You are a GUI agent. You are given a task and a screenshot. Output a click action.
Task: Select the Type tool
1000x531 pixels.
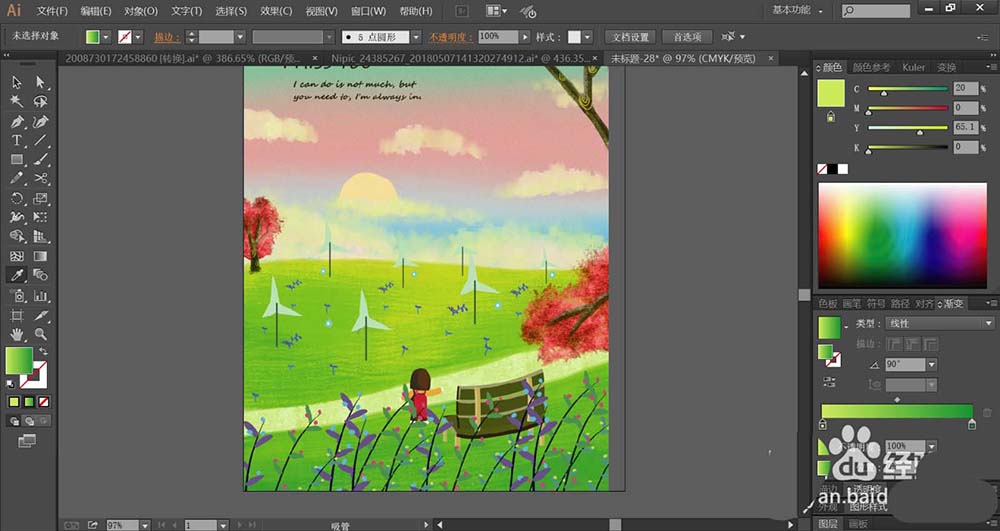click(x=17, y=140)
